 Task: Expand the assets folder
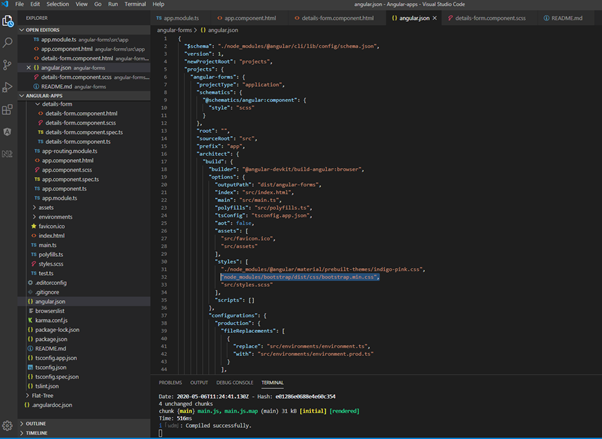click(35, 207)
